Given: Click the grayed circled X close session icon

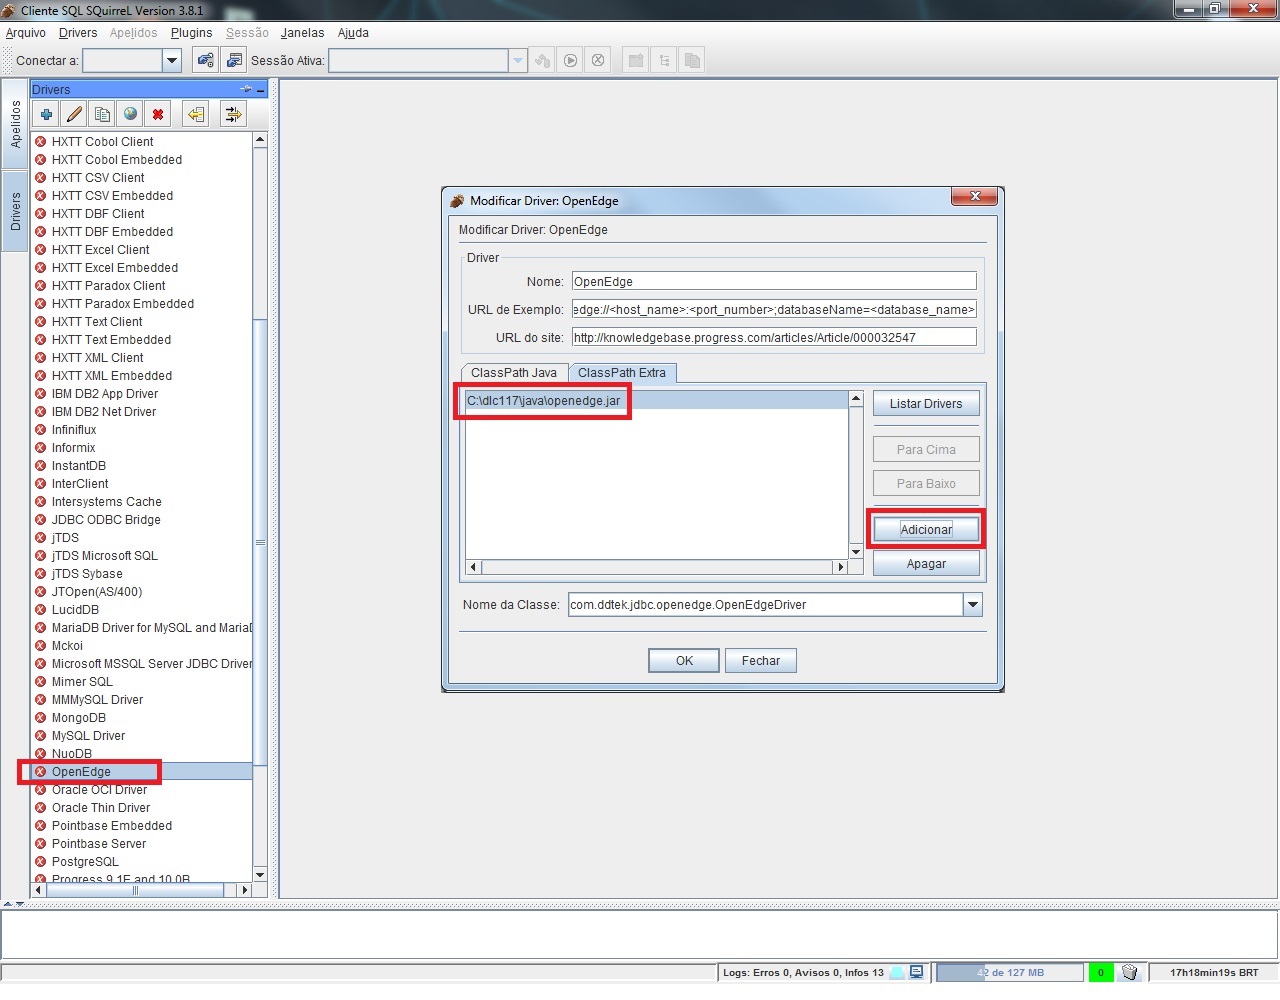Looking at the screenshot, I should click(x=598, y=60).
